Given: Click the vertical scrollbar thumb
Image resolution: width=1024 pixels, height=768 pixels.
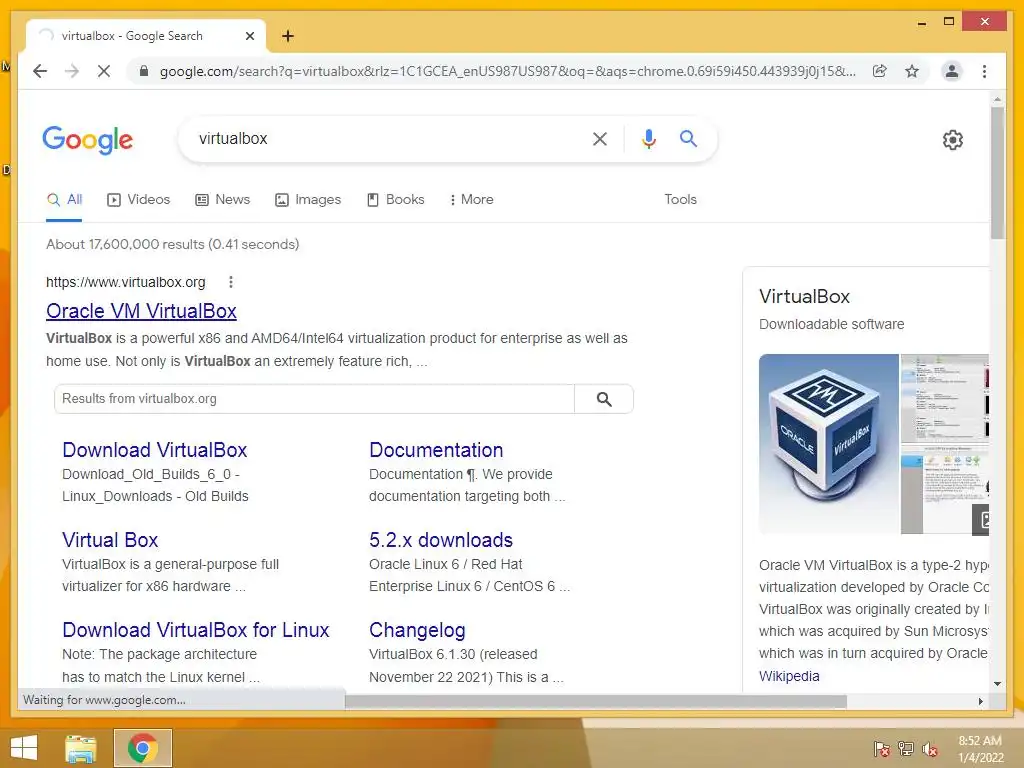Looking at the screenshot, I should click(997, 173).
